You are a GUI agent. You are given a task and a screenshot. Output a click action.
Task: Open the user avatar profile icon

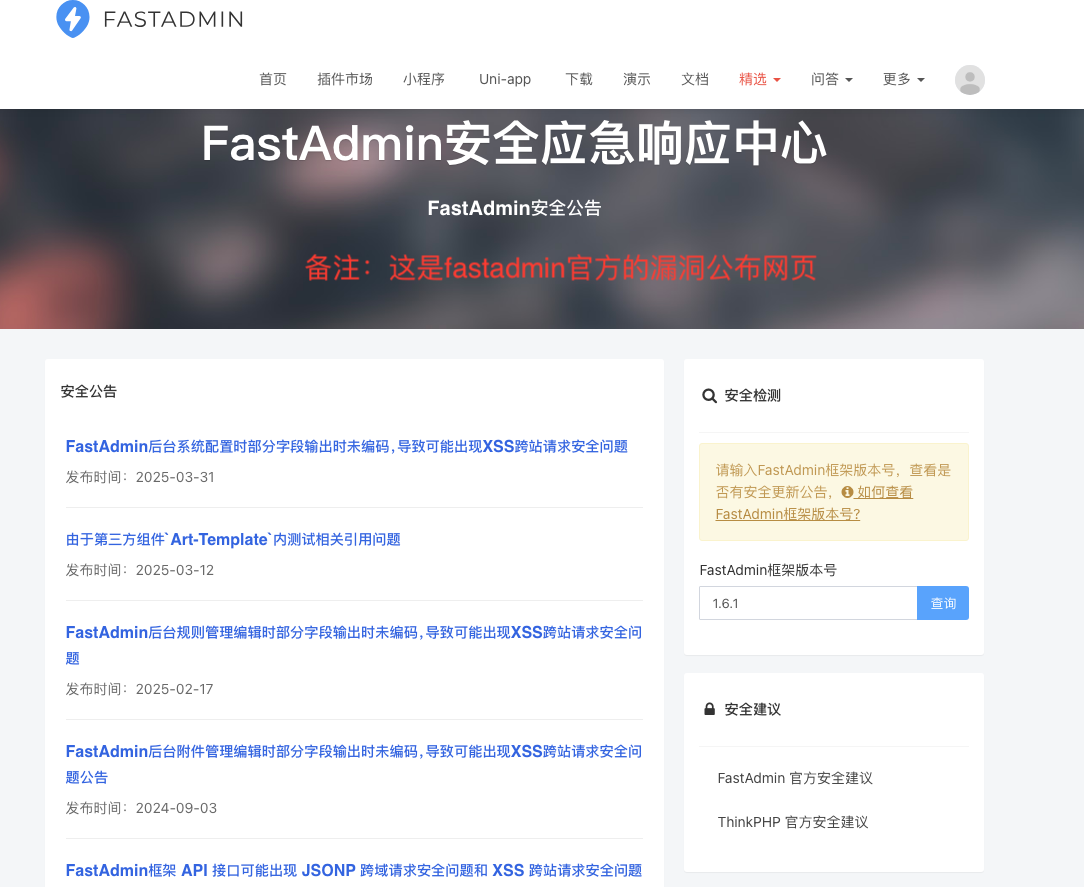pyautogui.click(x=969, y=80)
